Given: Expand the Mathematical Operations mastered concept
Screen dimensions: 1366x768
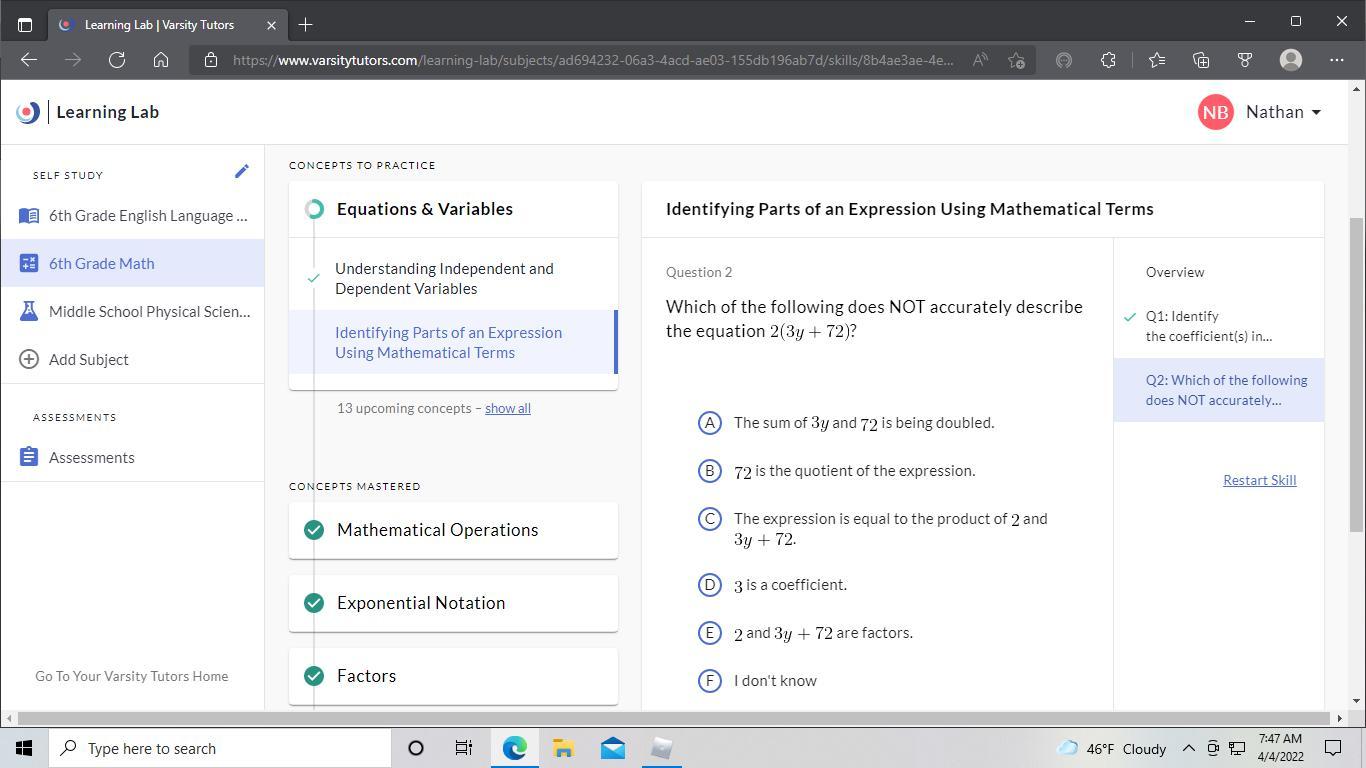Looking at the screenshot, I should [437, 530].
